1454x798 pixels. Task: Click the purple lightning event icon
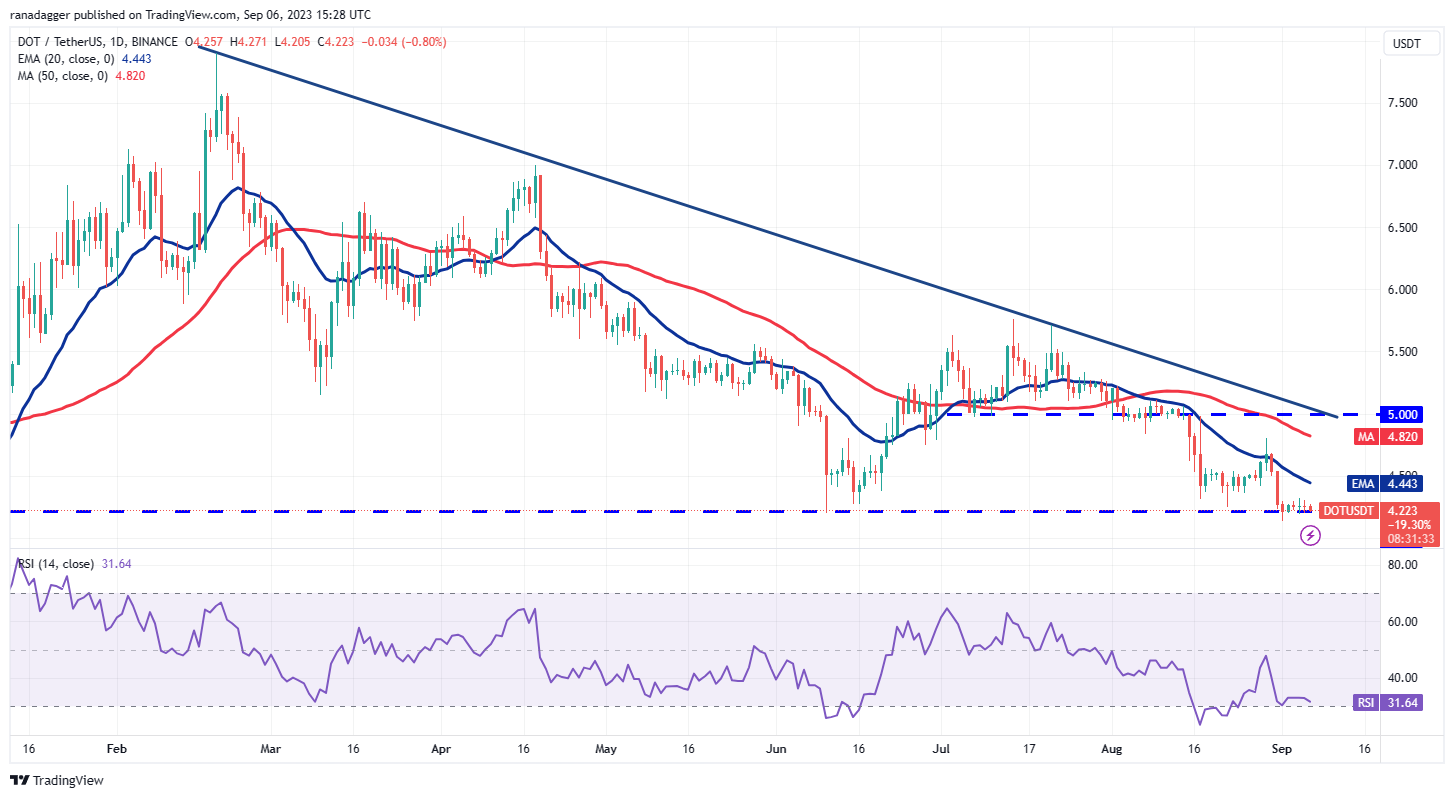(x=1310, y=536)
